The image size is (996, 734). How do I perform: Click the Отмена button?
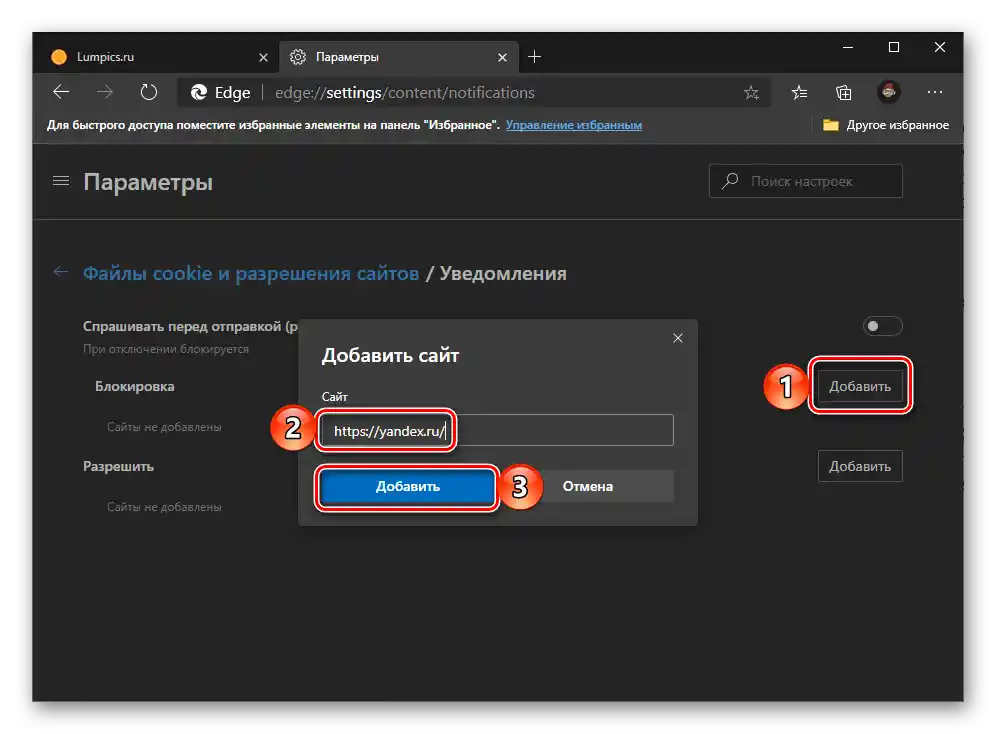(x=588, y=486)
